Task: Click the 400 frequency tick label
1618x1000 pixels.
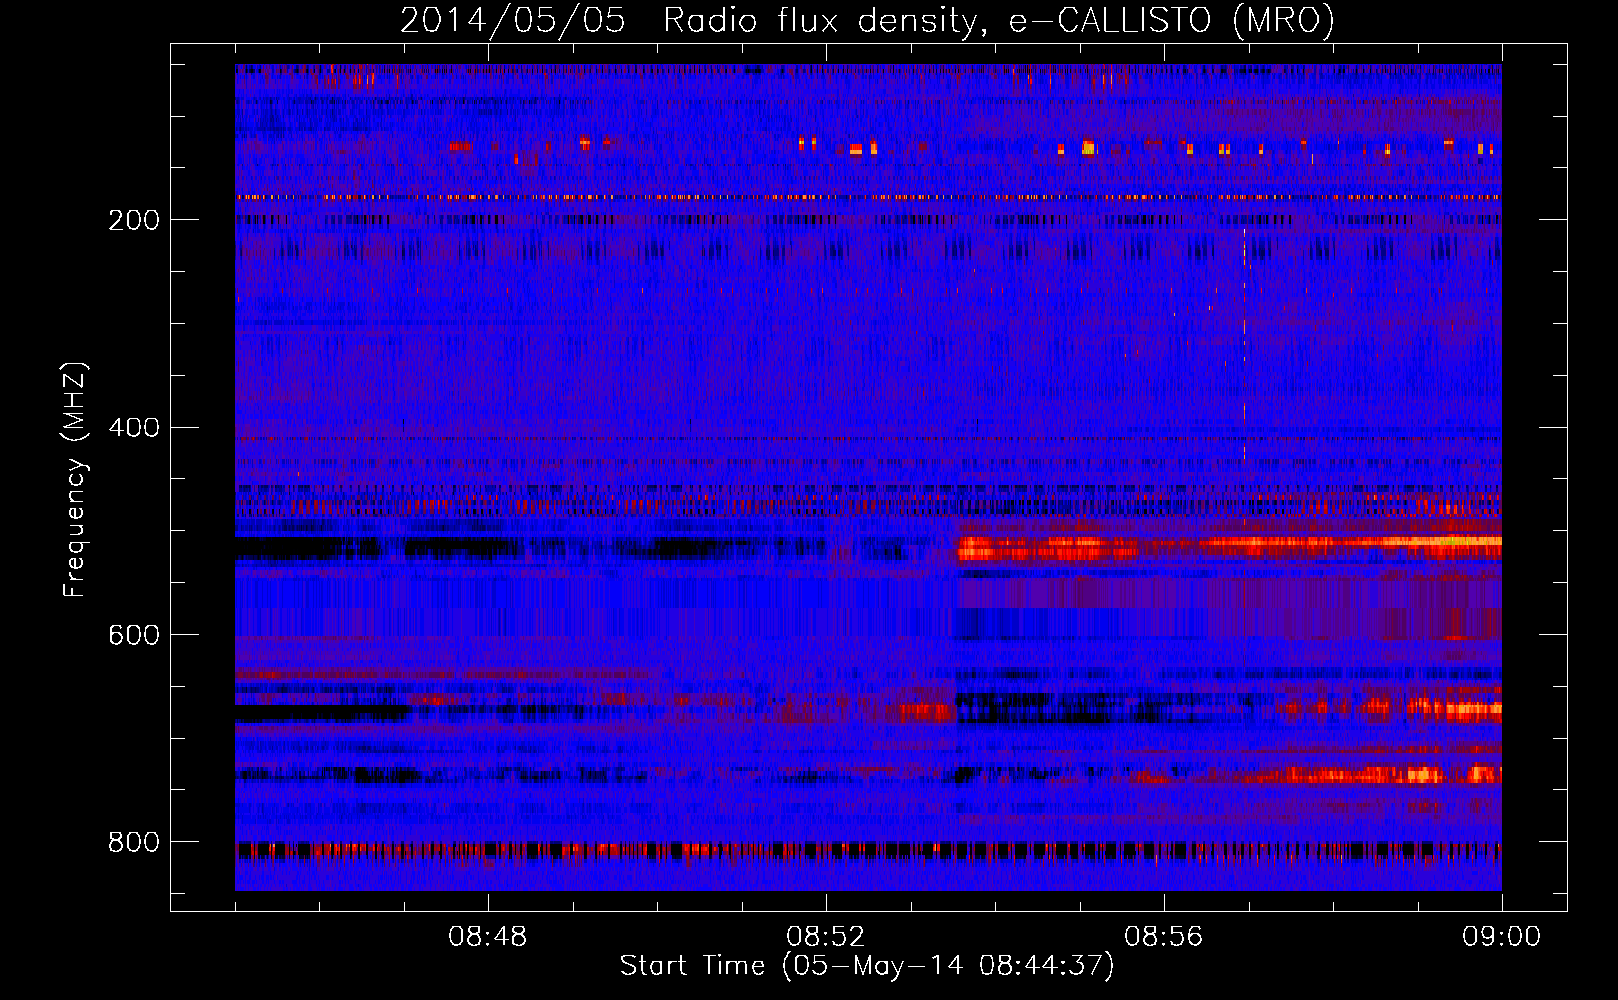Action: click(x=134, y=428)
